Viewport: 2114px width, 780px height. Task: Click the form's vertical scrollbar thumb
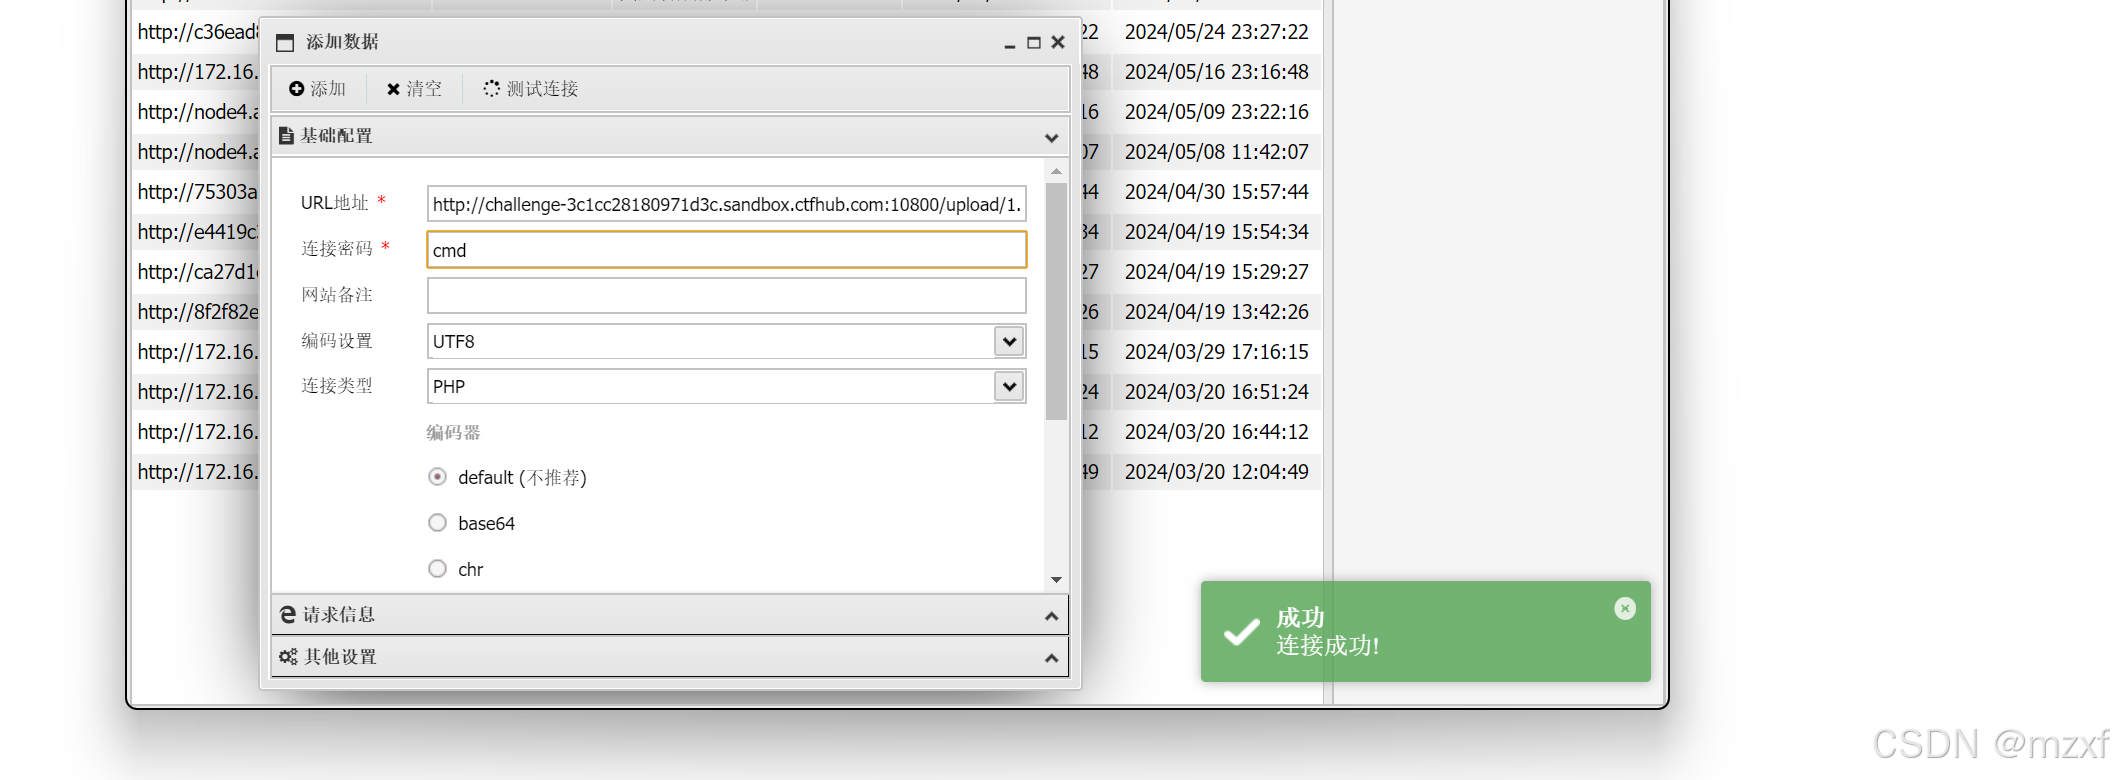click(x=1056, y=302)
